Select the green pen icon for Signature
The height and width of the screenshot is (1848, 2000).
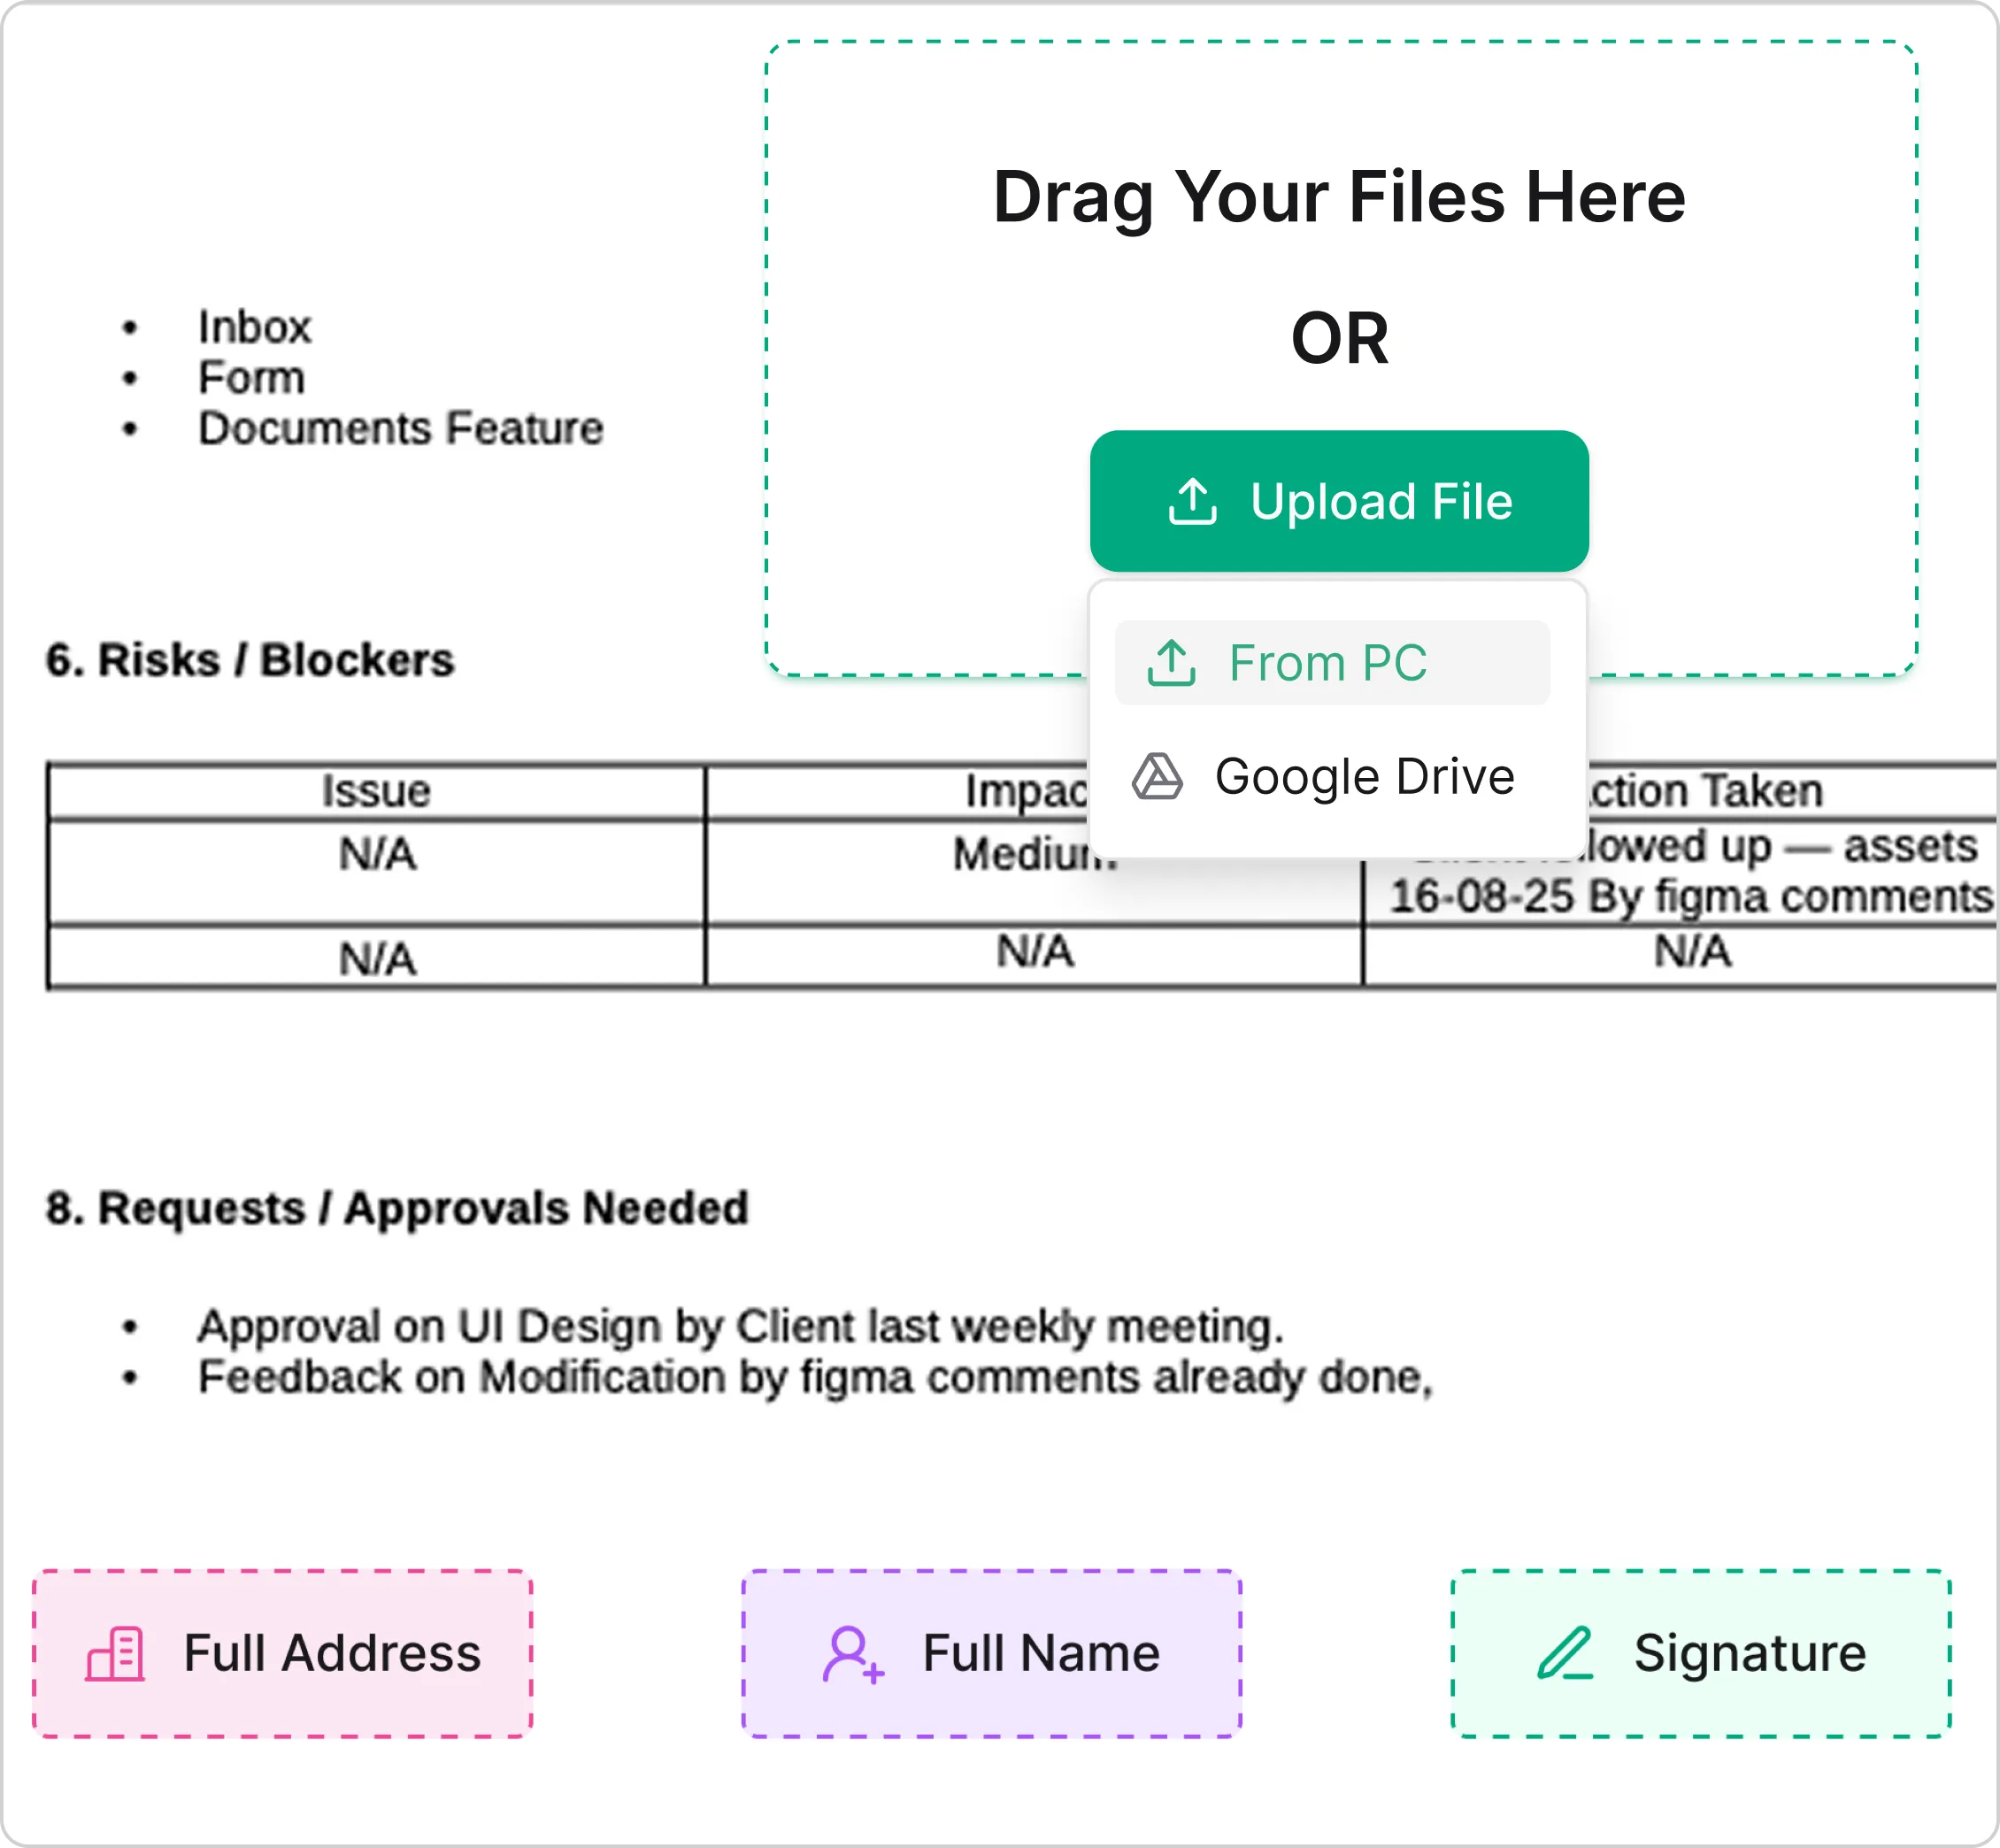click(1567, 1651)
